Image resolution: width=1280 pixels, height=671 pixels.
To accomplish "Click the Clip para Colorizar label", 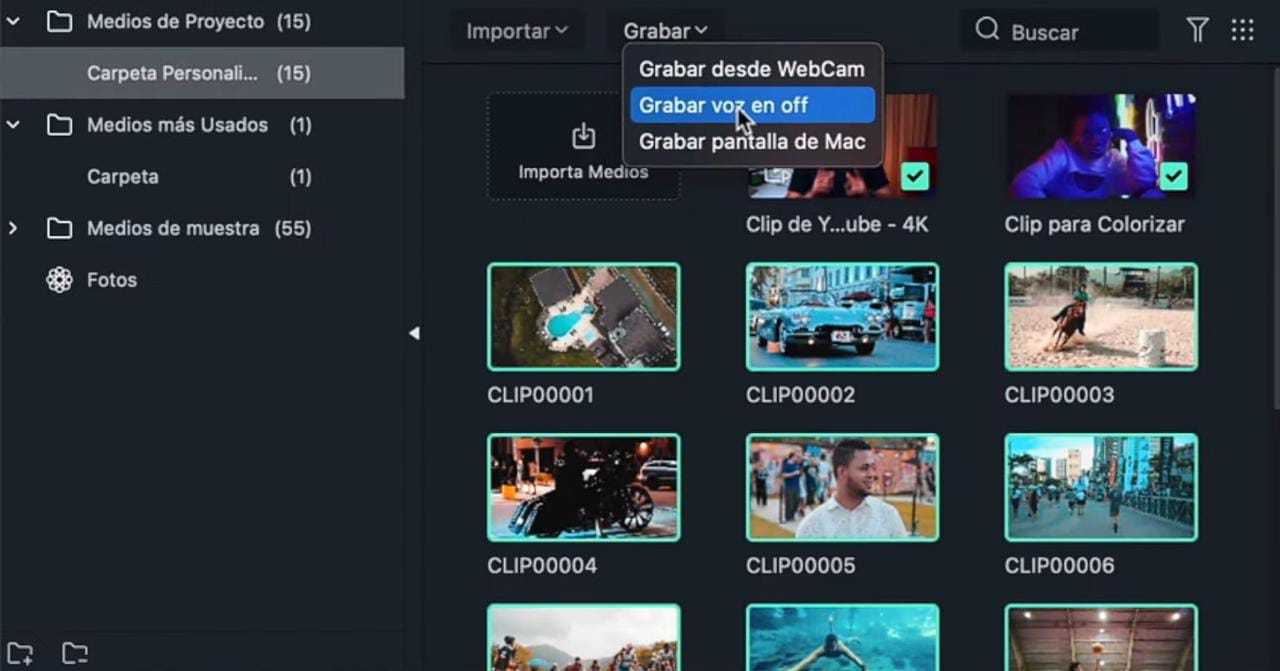I will (1094, 225).
